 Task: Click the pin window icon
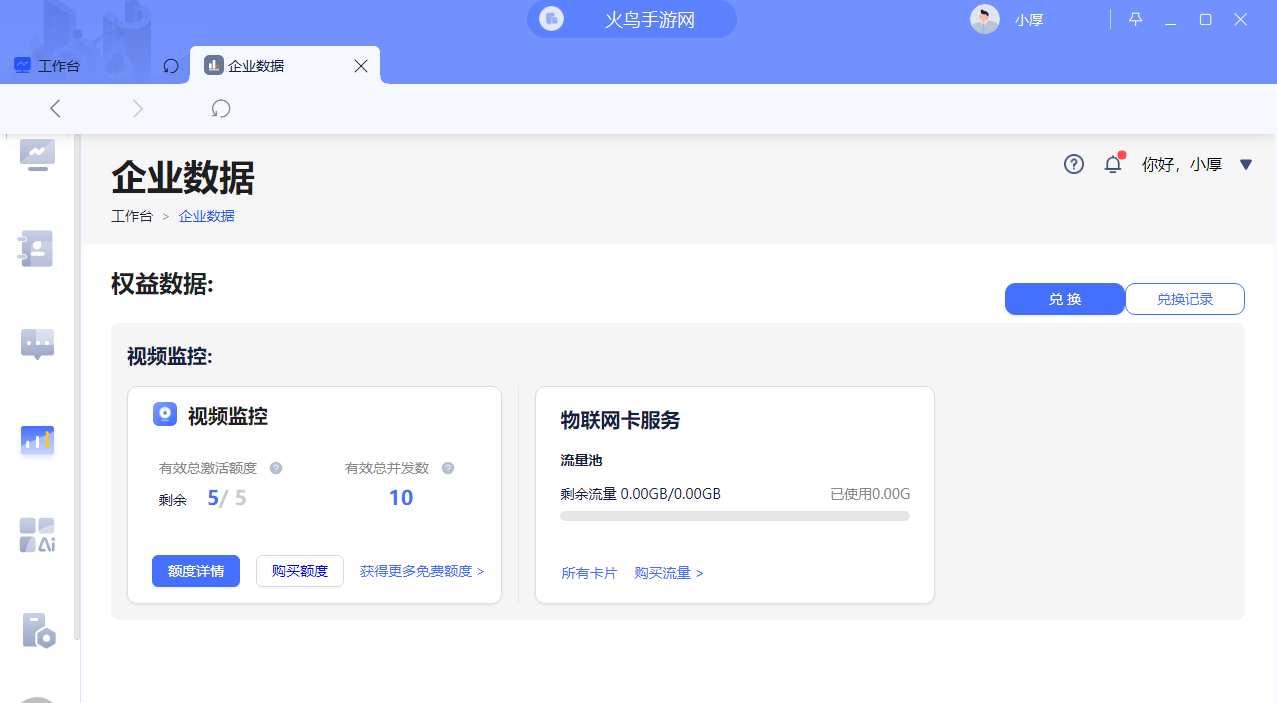pyautogui.click(x=1135, y=19)
